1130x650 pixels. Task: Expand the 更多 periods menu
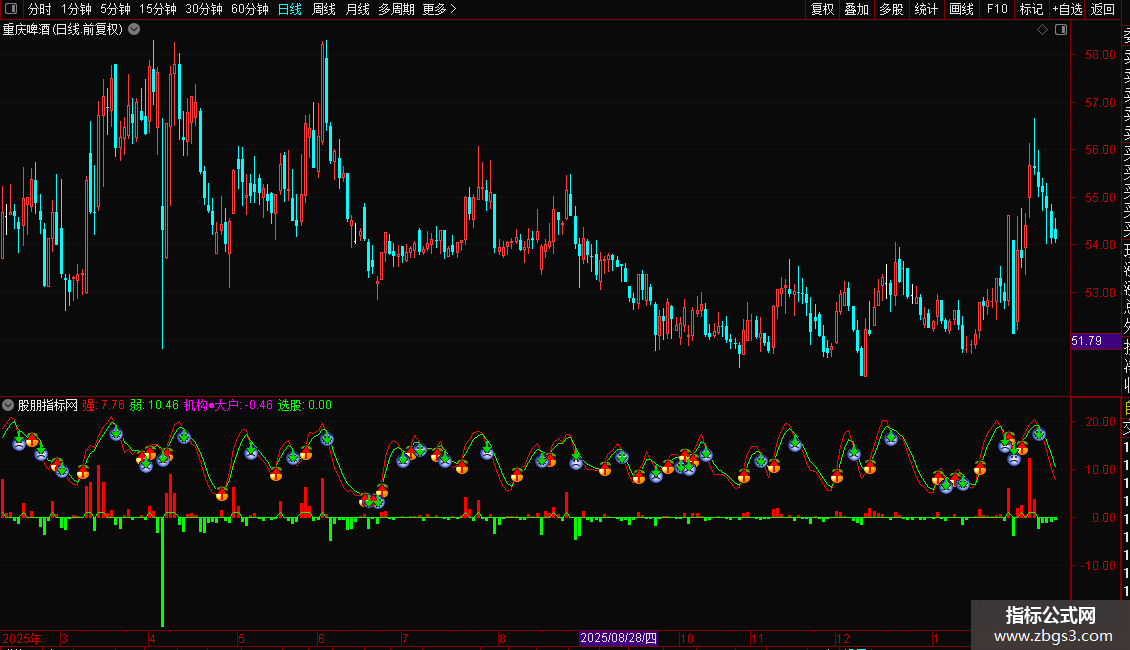tap(440, 9)
